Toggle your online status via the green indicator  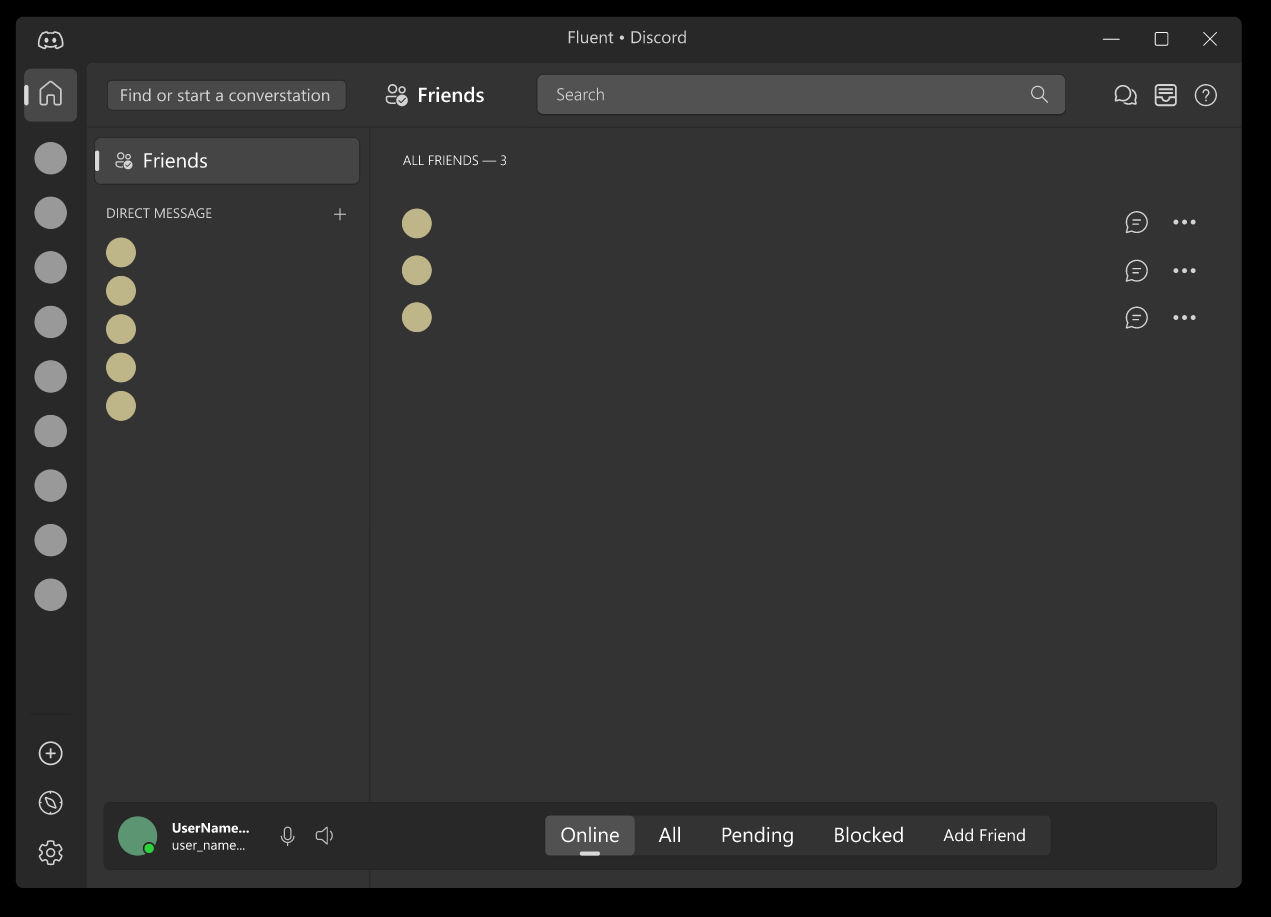[x=150, y=848]
